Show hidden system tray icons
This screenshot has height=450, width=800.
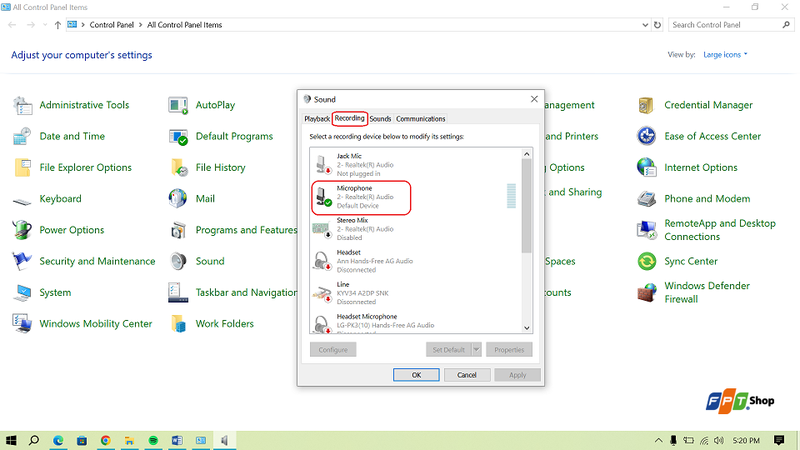point(659,440)
